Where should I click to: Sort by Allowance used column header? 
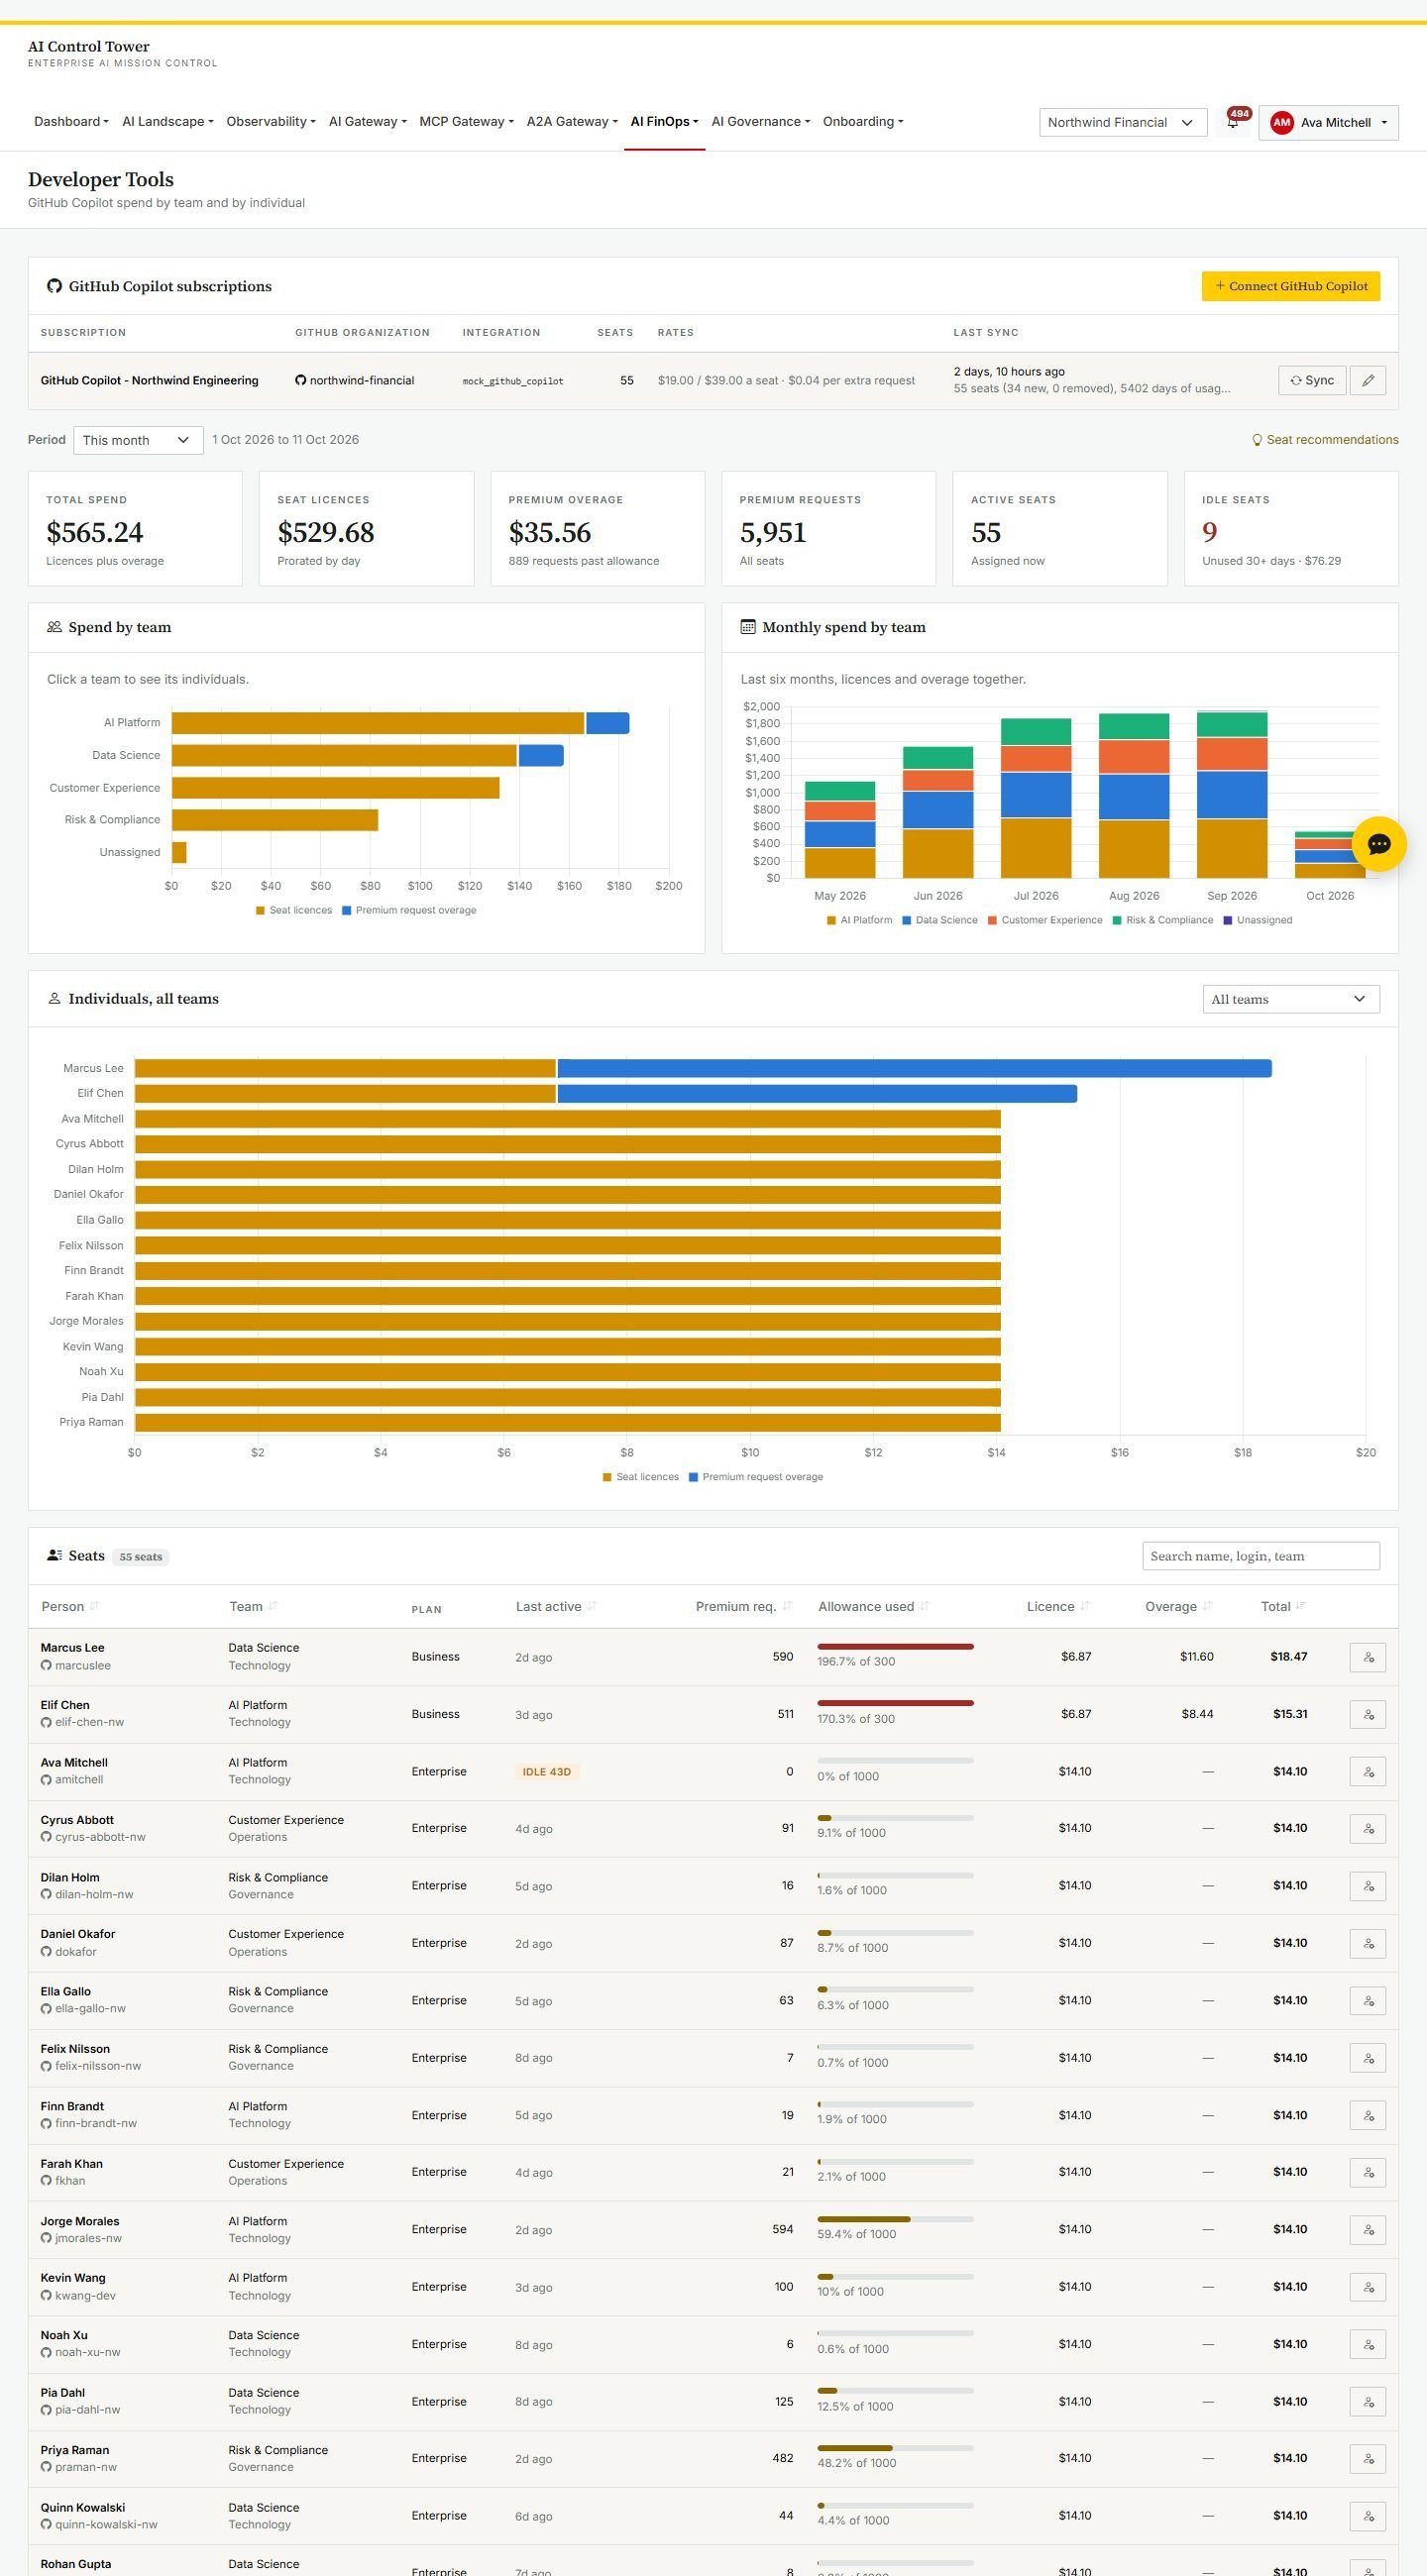coord(874,1606)
